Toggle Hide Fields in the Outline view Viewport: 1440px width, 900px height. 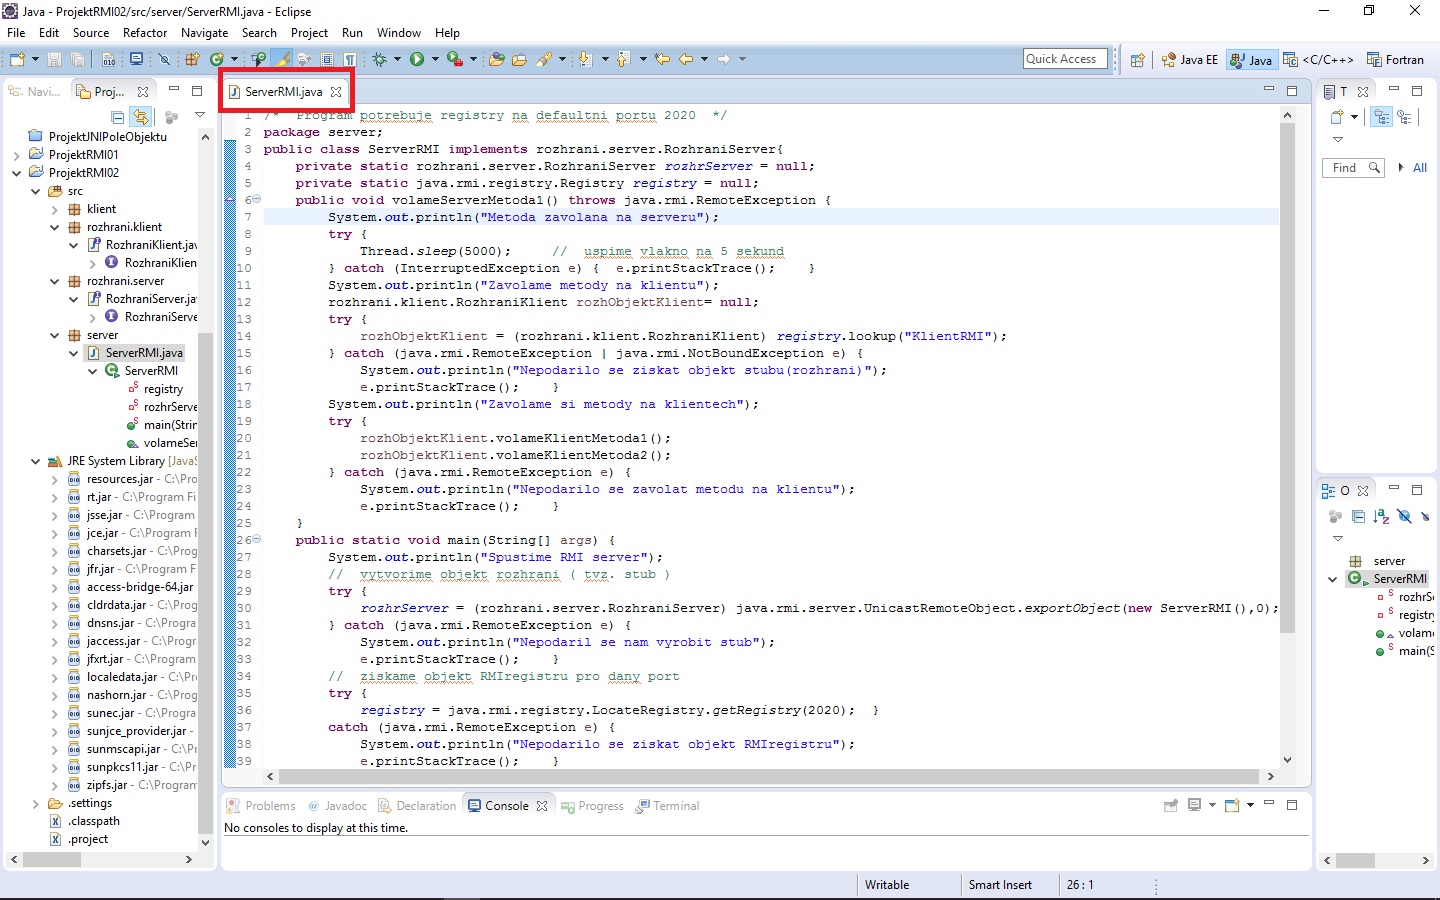tap(1404, 517)
